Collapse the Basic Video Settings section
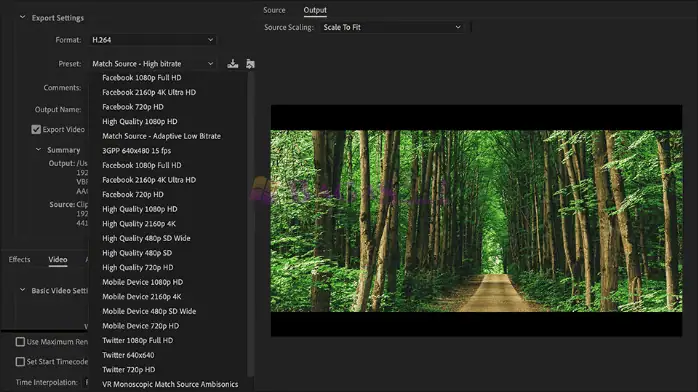This screenshot has height=392, width=698. click(x=22, y=290)
